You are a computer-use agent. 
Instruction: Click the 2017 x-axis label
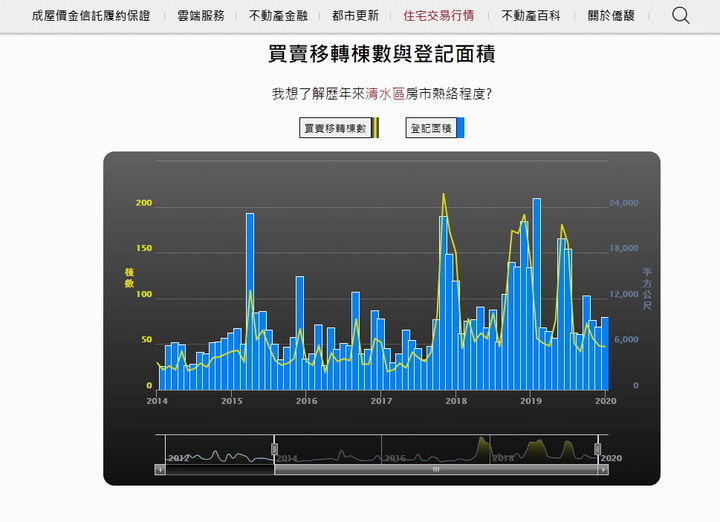pos(381,401)
